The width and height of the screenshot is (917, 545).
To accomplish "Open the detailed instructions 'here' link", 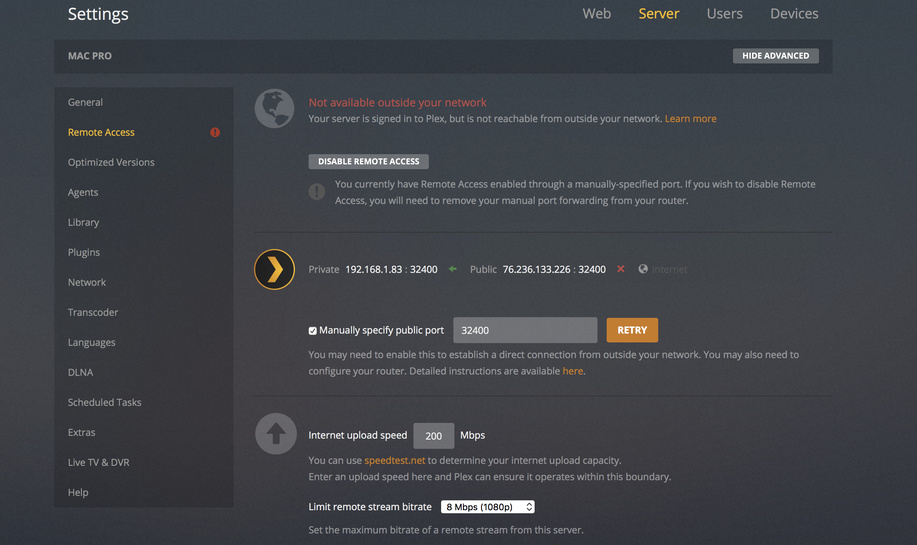I will tap(573, 371).
